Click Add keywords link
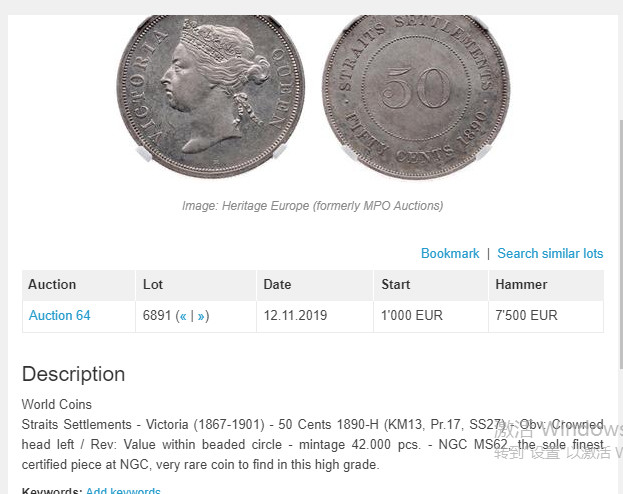This screenshot has height=494, width=623. [x=123, y=490]
